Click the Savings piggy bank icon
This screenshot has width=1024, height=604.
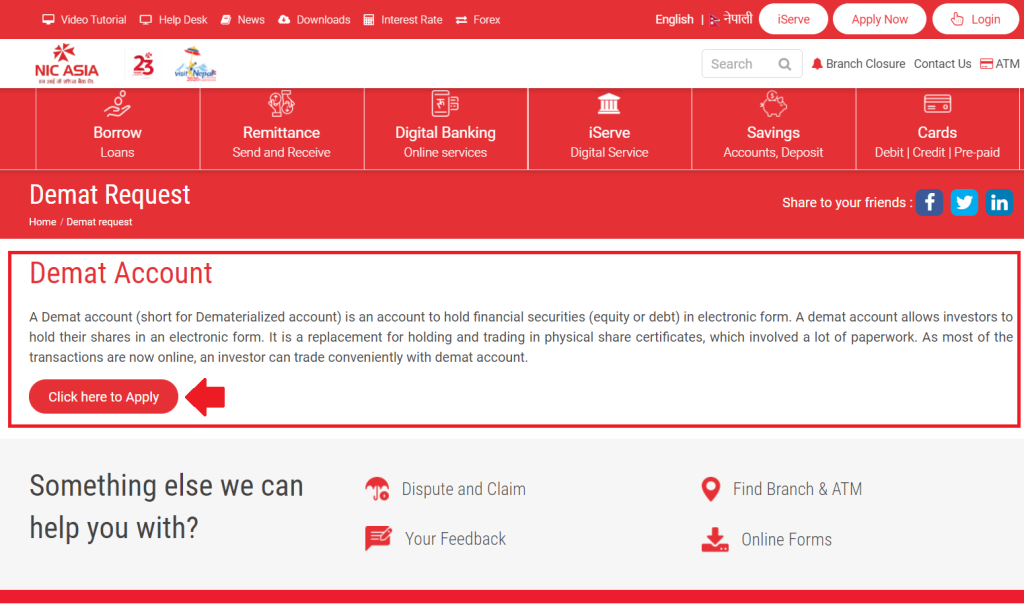[x=773, y=104]
